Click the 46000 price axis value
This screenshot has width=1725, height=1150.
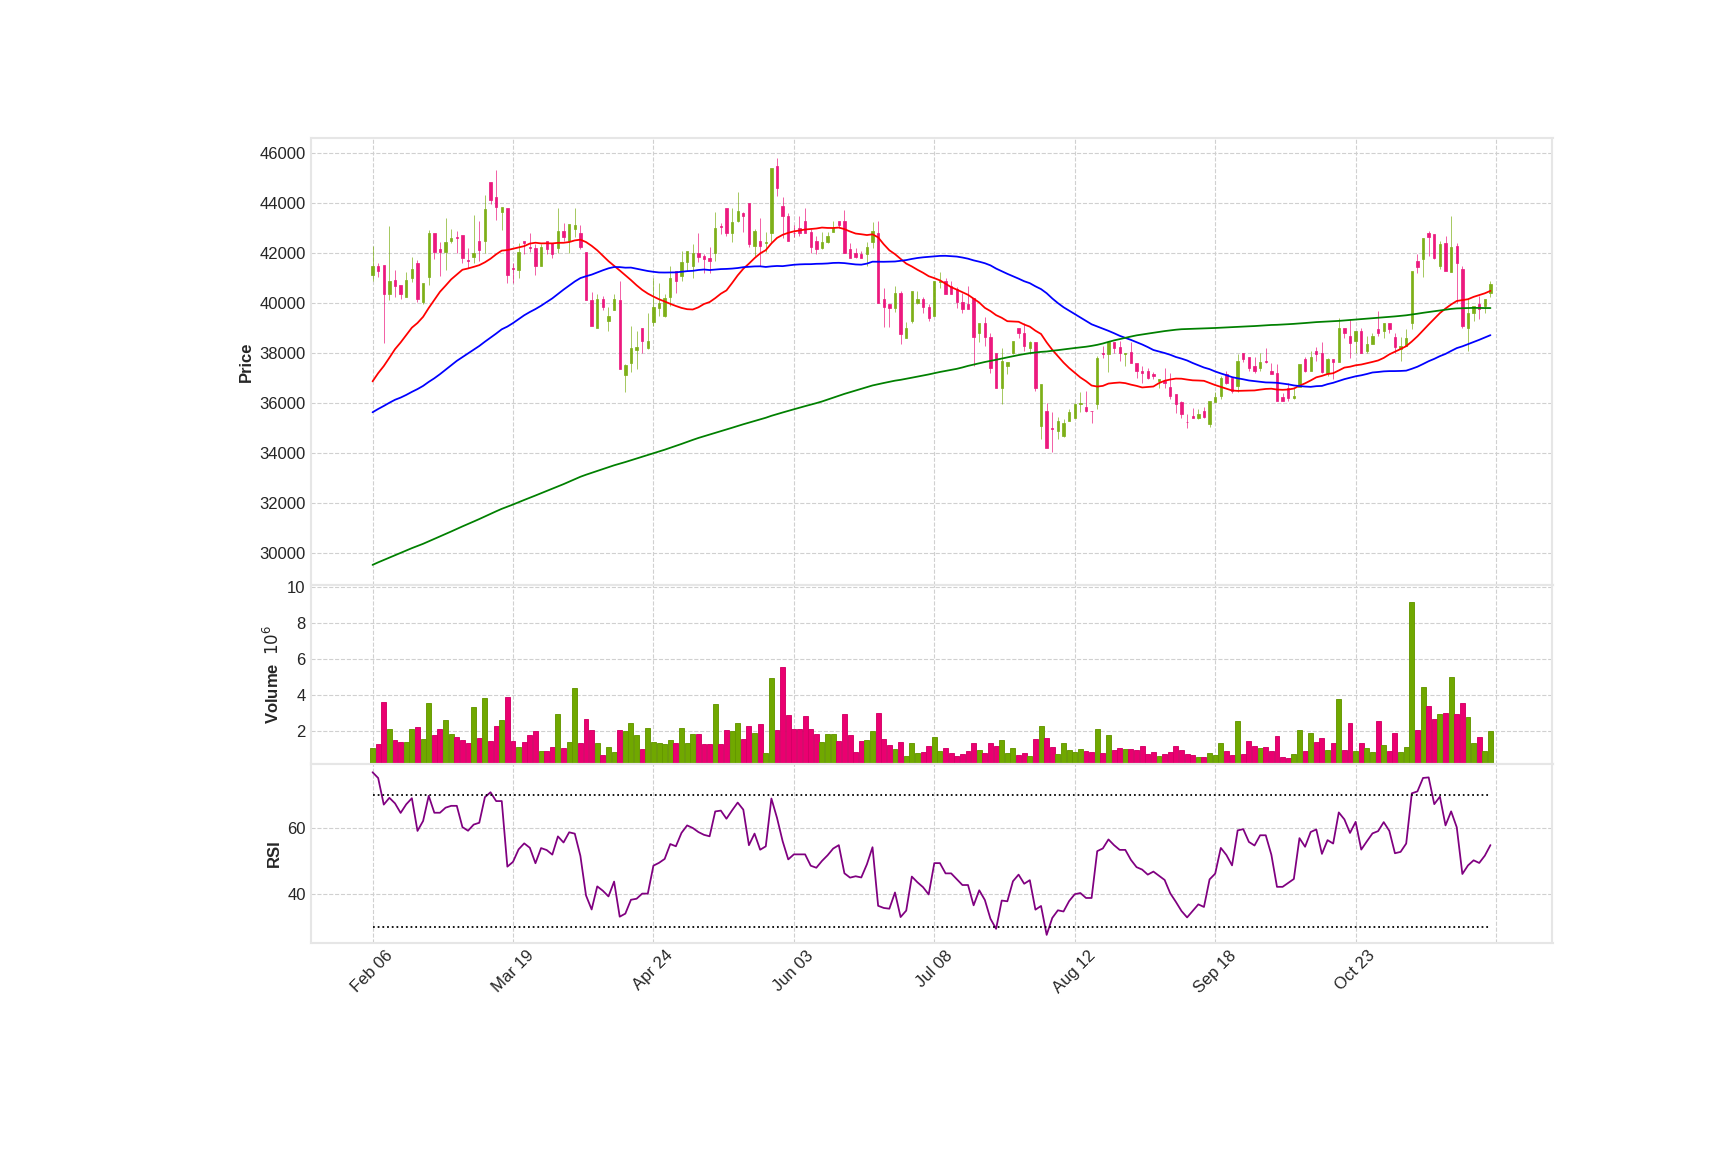tap(282, 153)
